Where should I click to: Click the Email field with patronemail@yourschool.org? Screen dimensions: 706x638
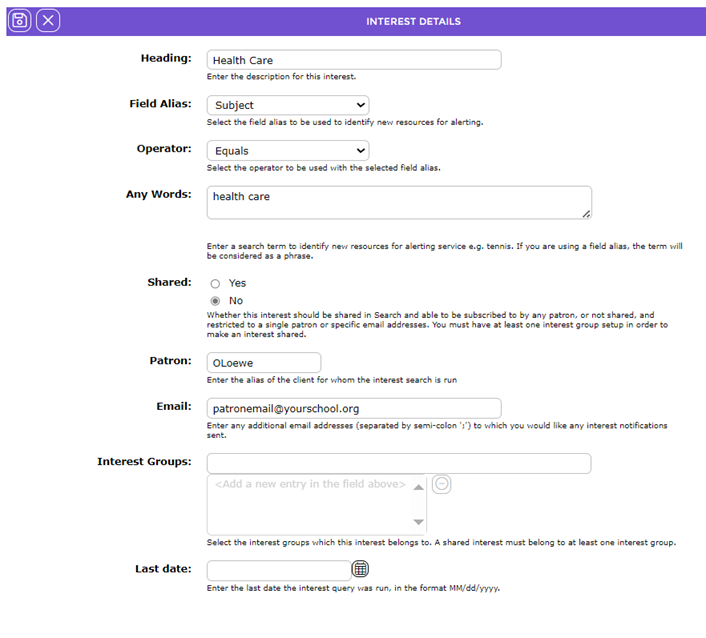(354, 408)
